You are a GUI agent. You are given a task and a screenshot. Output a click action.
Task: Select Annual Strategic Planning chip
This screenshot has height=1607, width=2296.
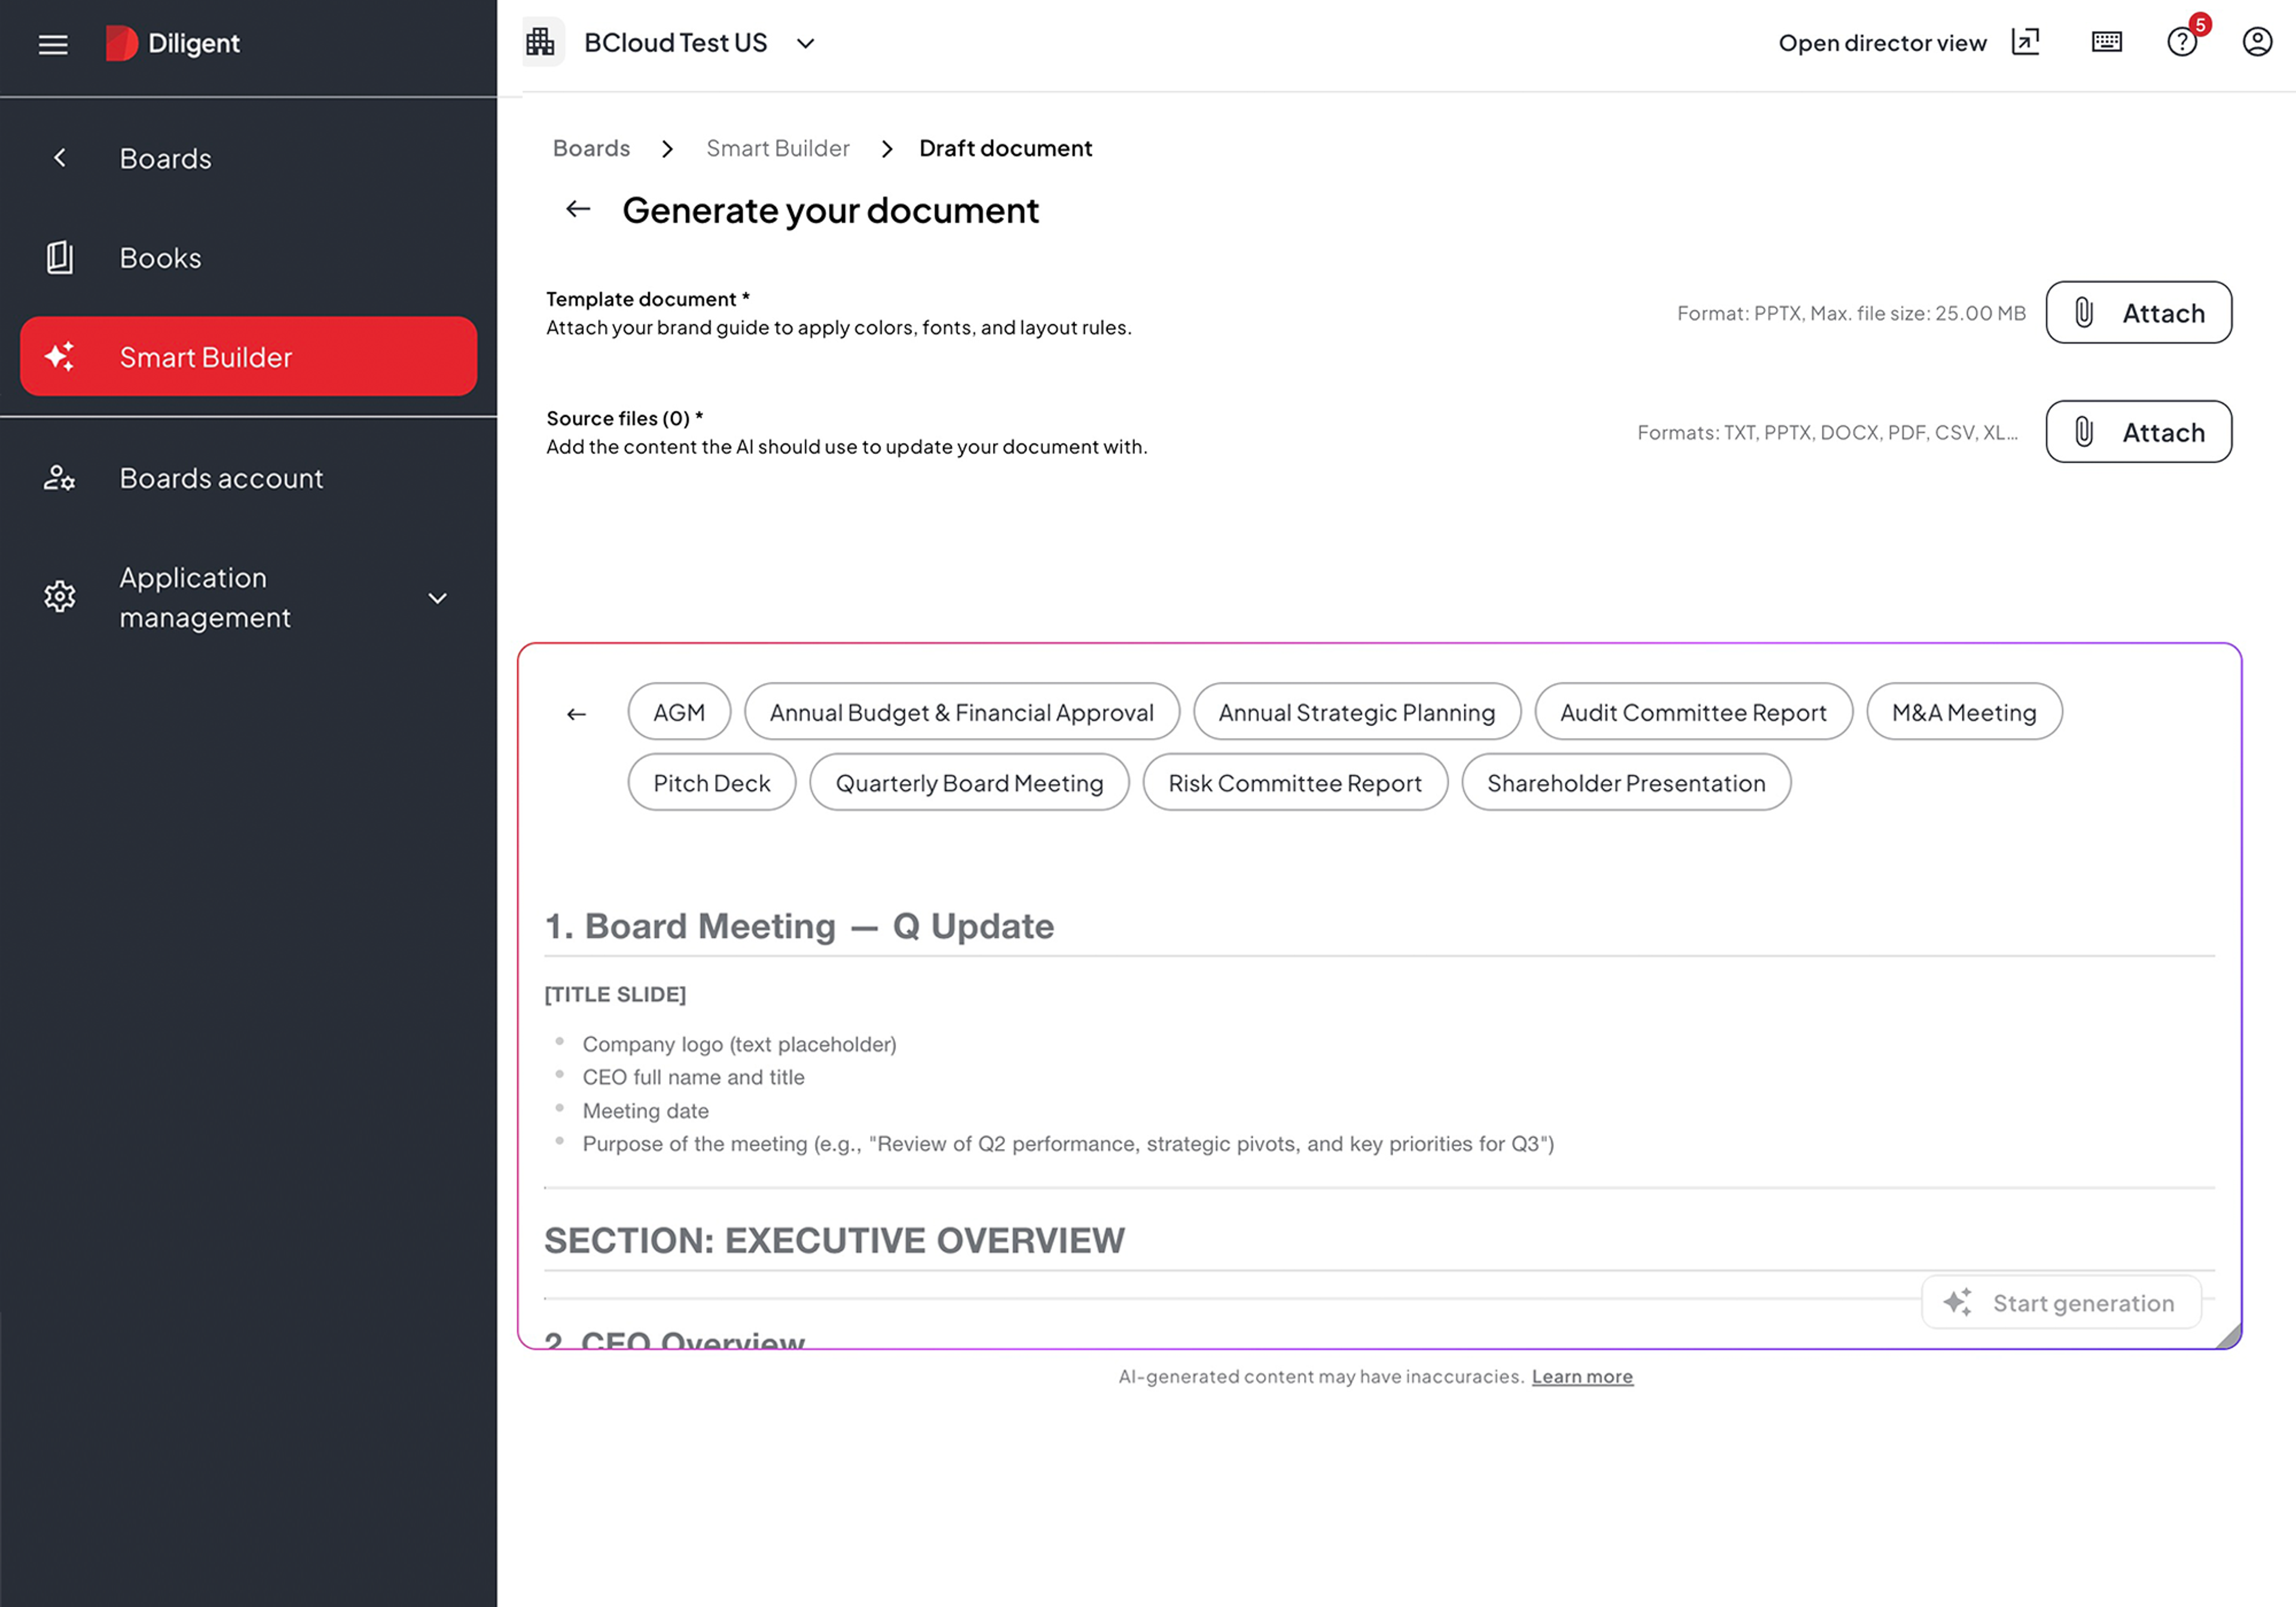click(1357, 712)
